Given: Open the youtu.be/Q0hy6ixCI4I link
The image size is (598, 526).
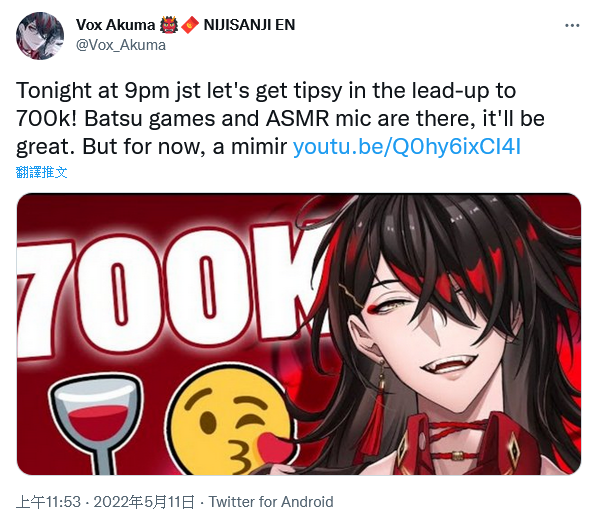Looking at the screenshot, I should (407, 147).
